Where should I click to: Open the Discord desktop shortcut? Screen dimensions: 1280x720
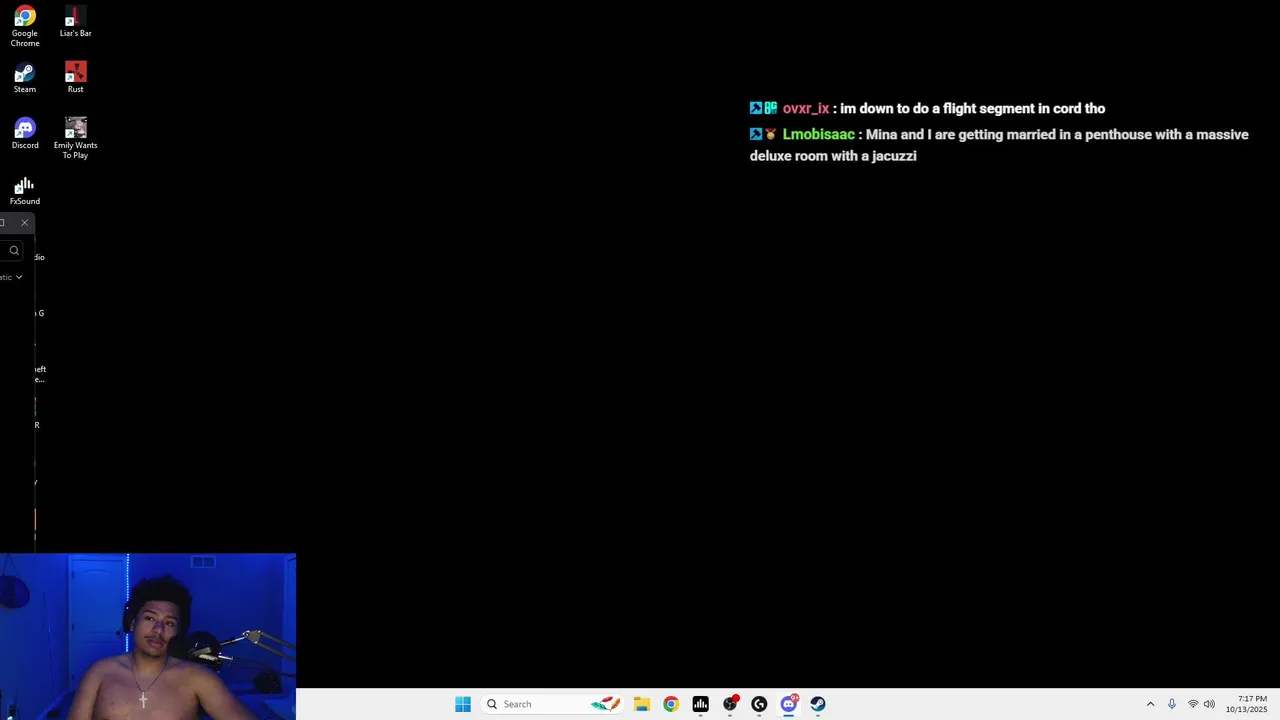click(x=25, y=134)
